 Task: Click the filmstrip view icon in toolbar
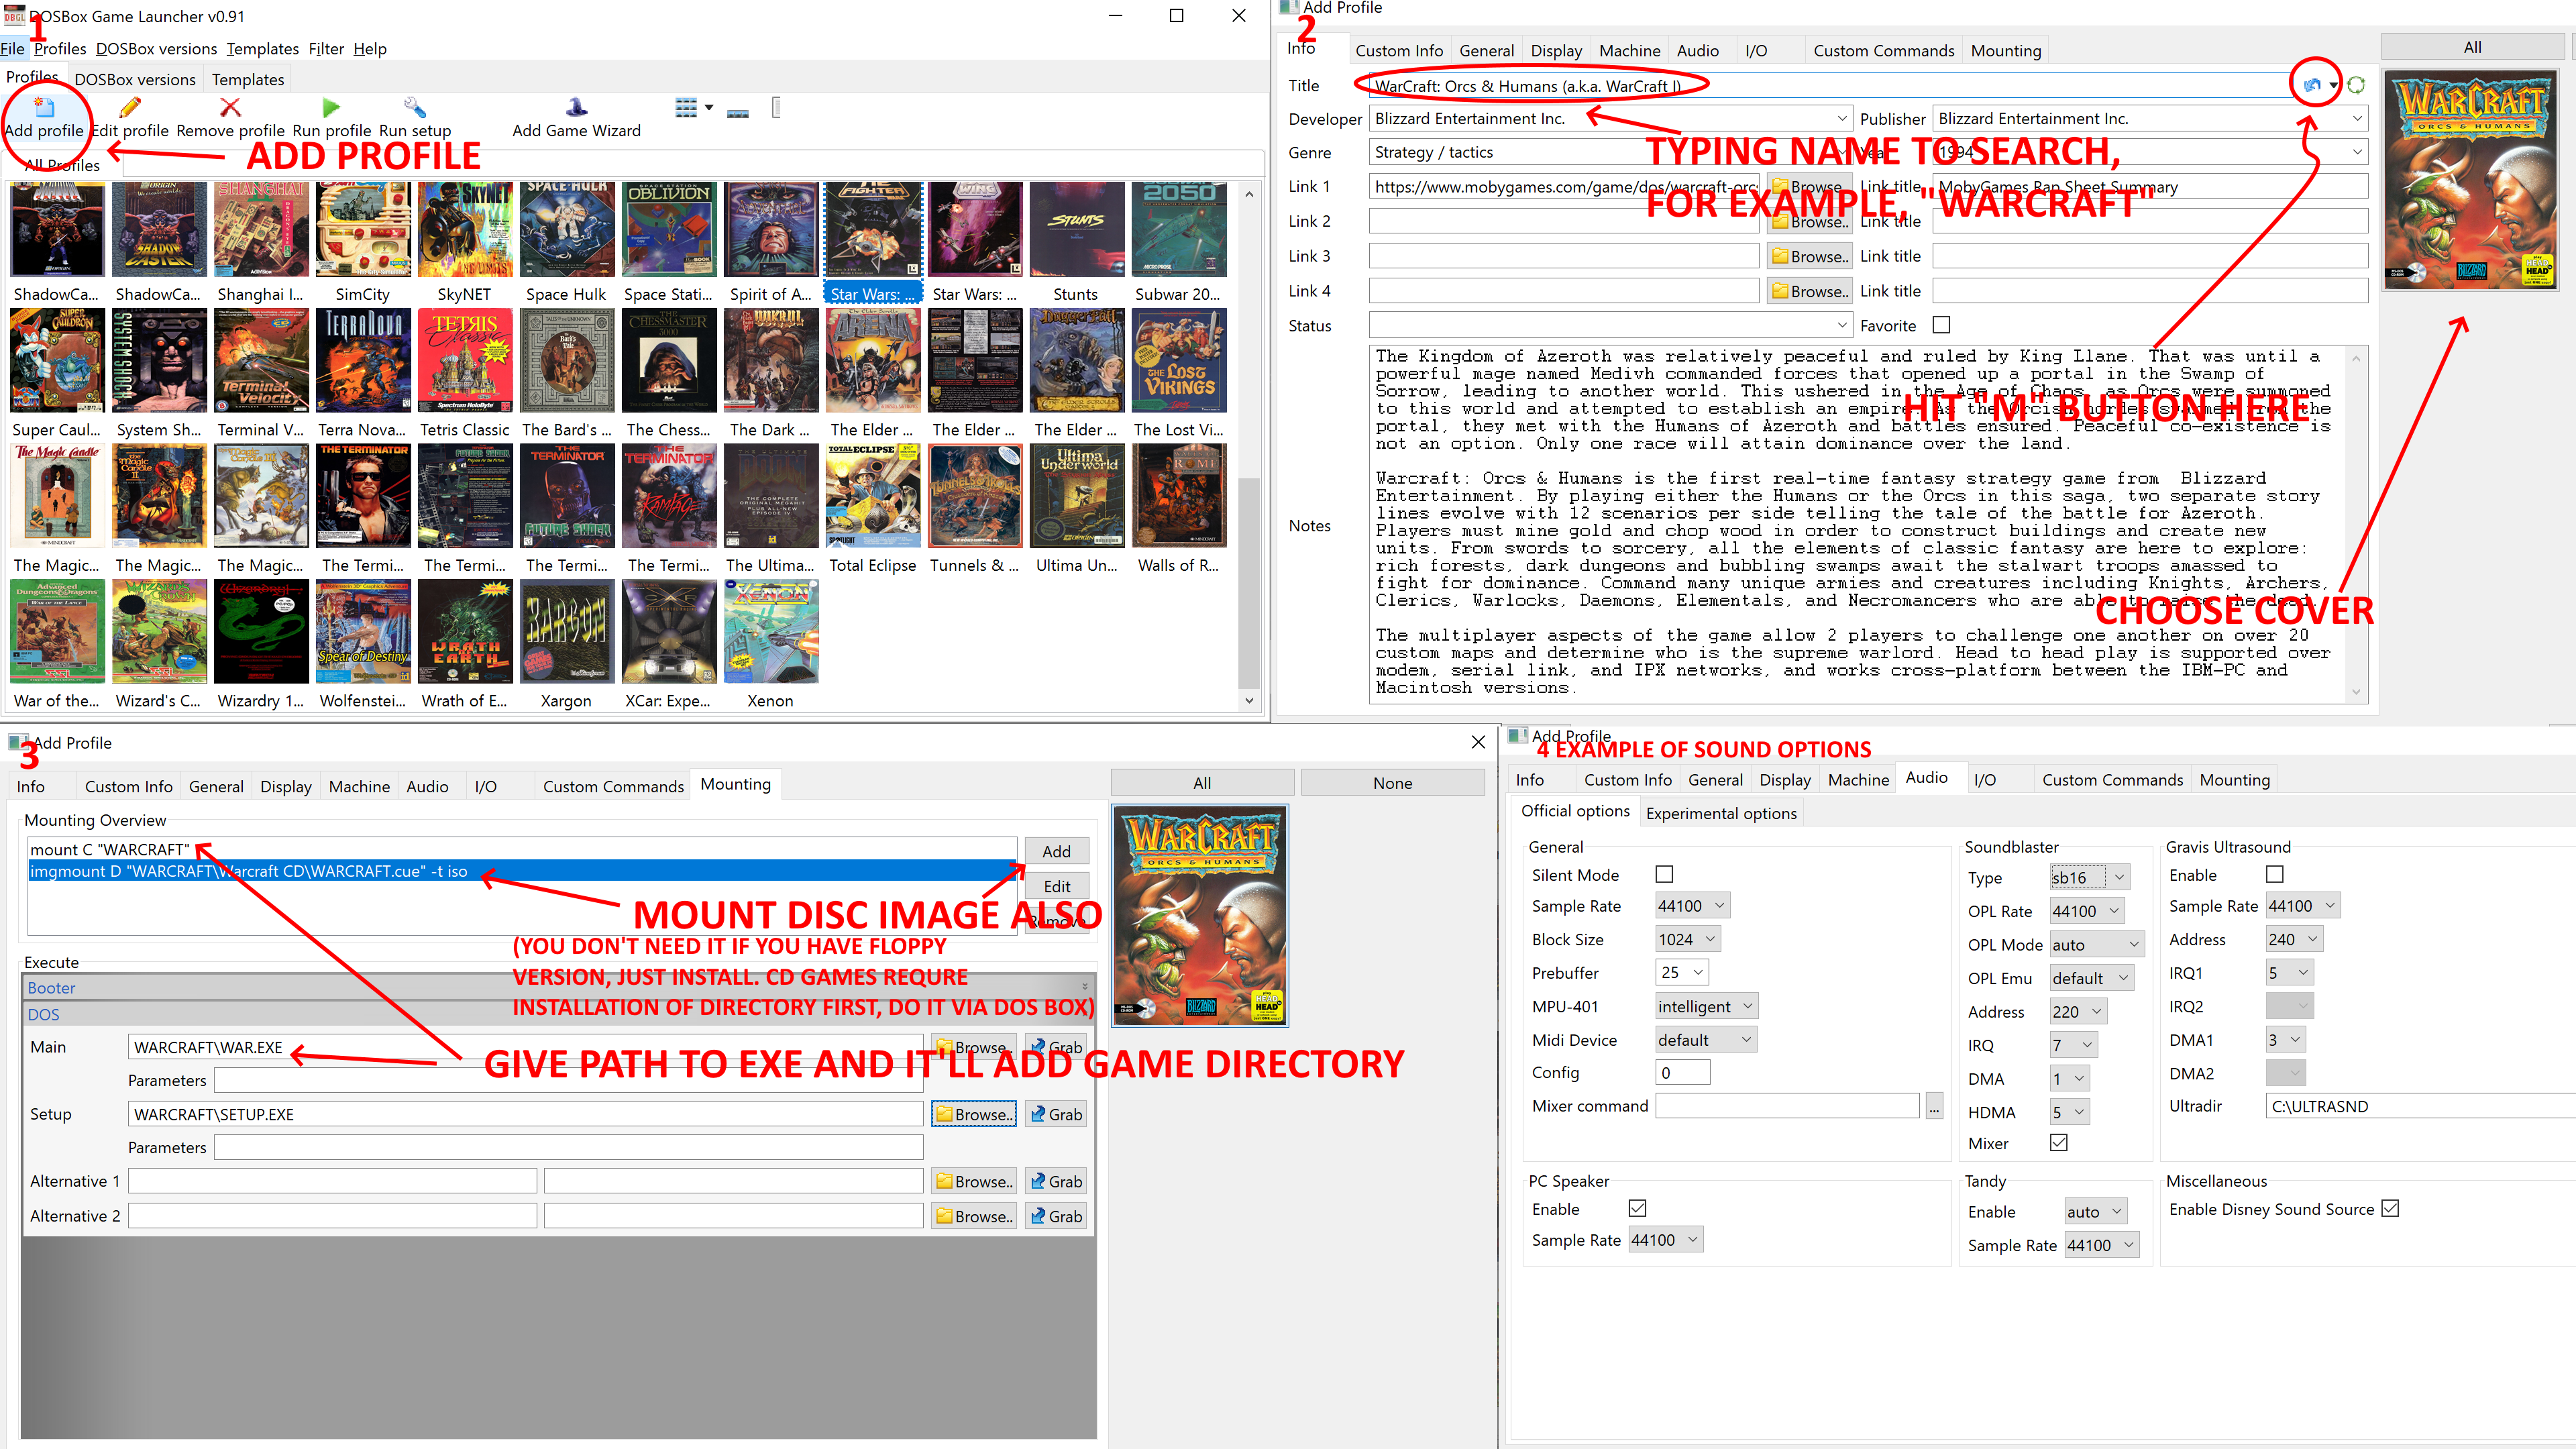pos(738,113)
